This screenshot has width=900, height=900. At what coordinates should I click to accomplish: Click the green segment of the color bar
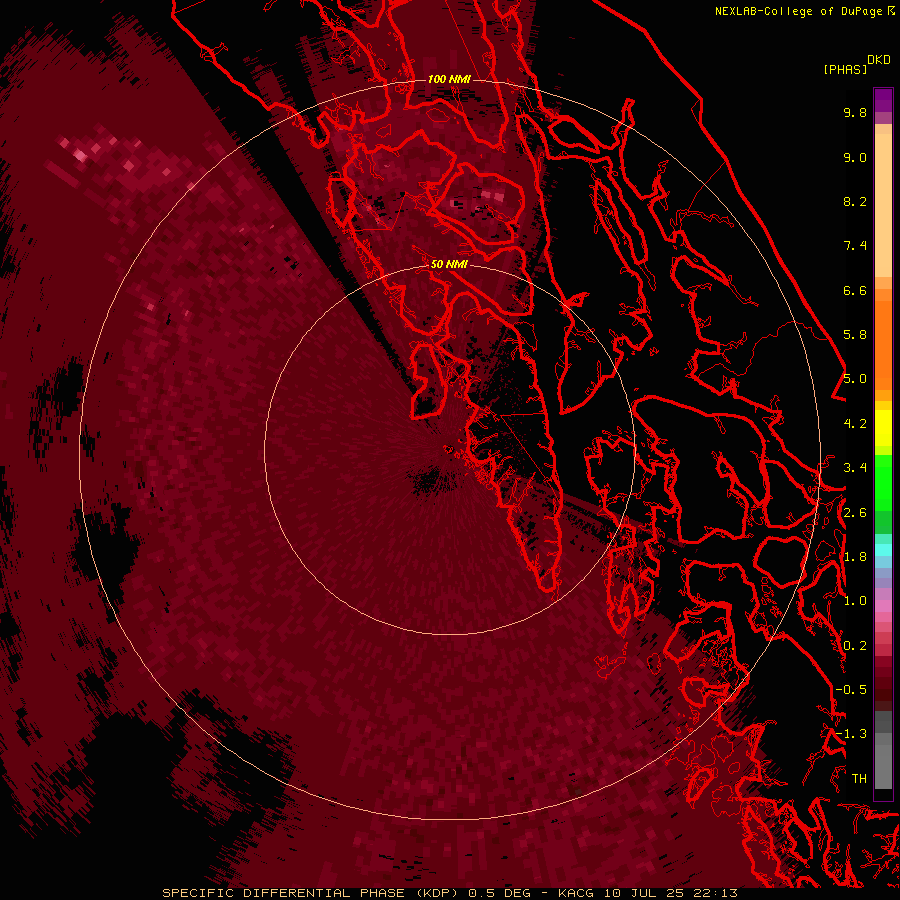pos(883,494)
